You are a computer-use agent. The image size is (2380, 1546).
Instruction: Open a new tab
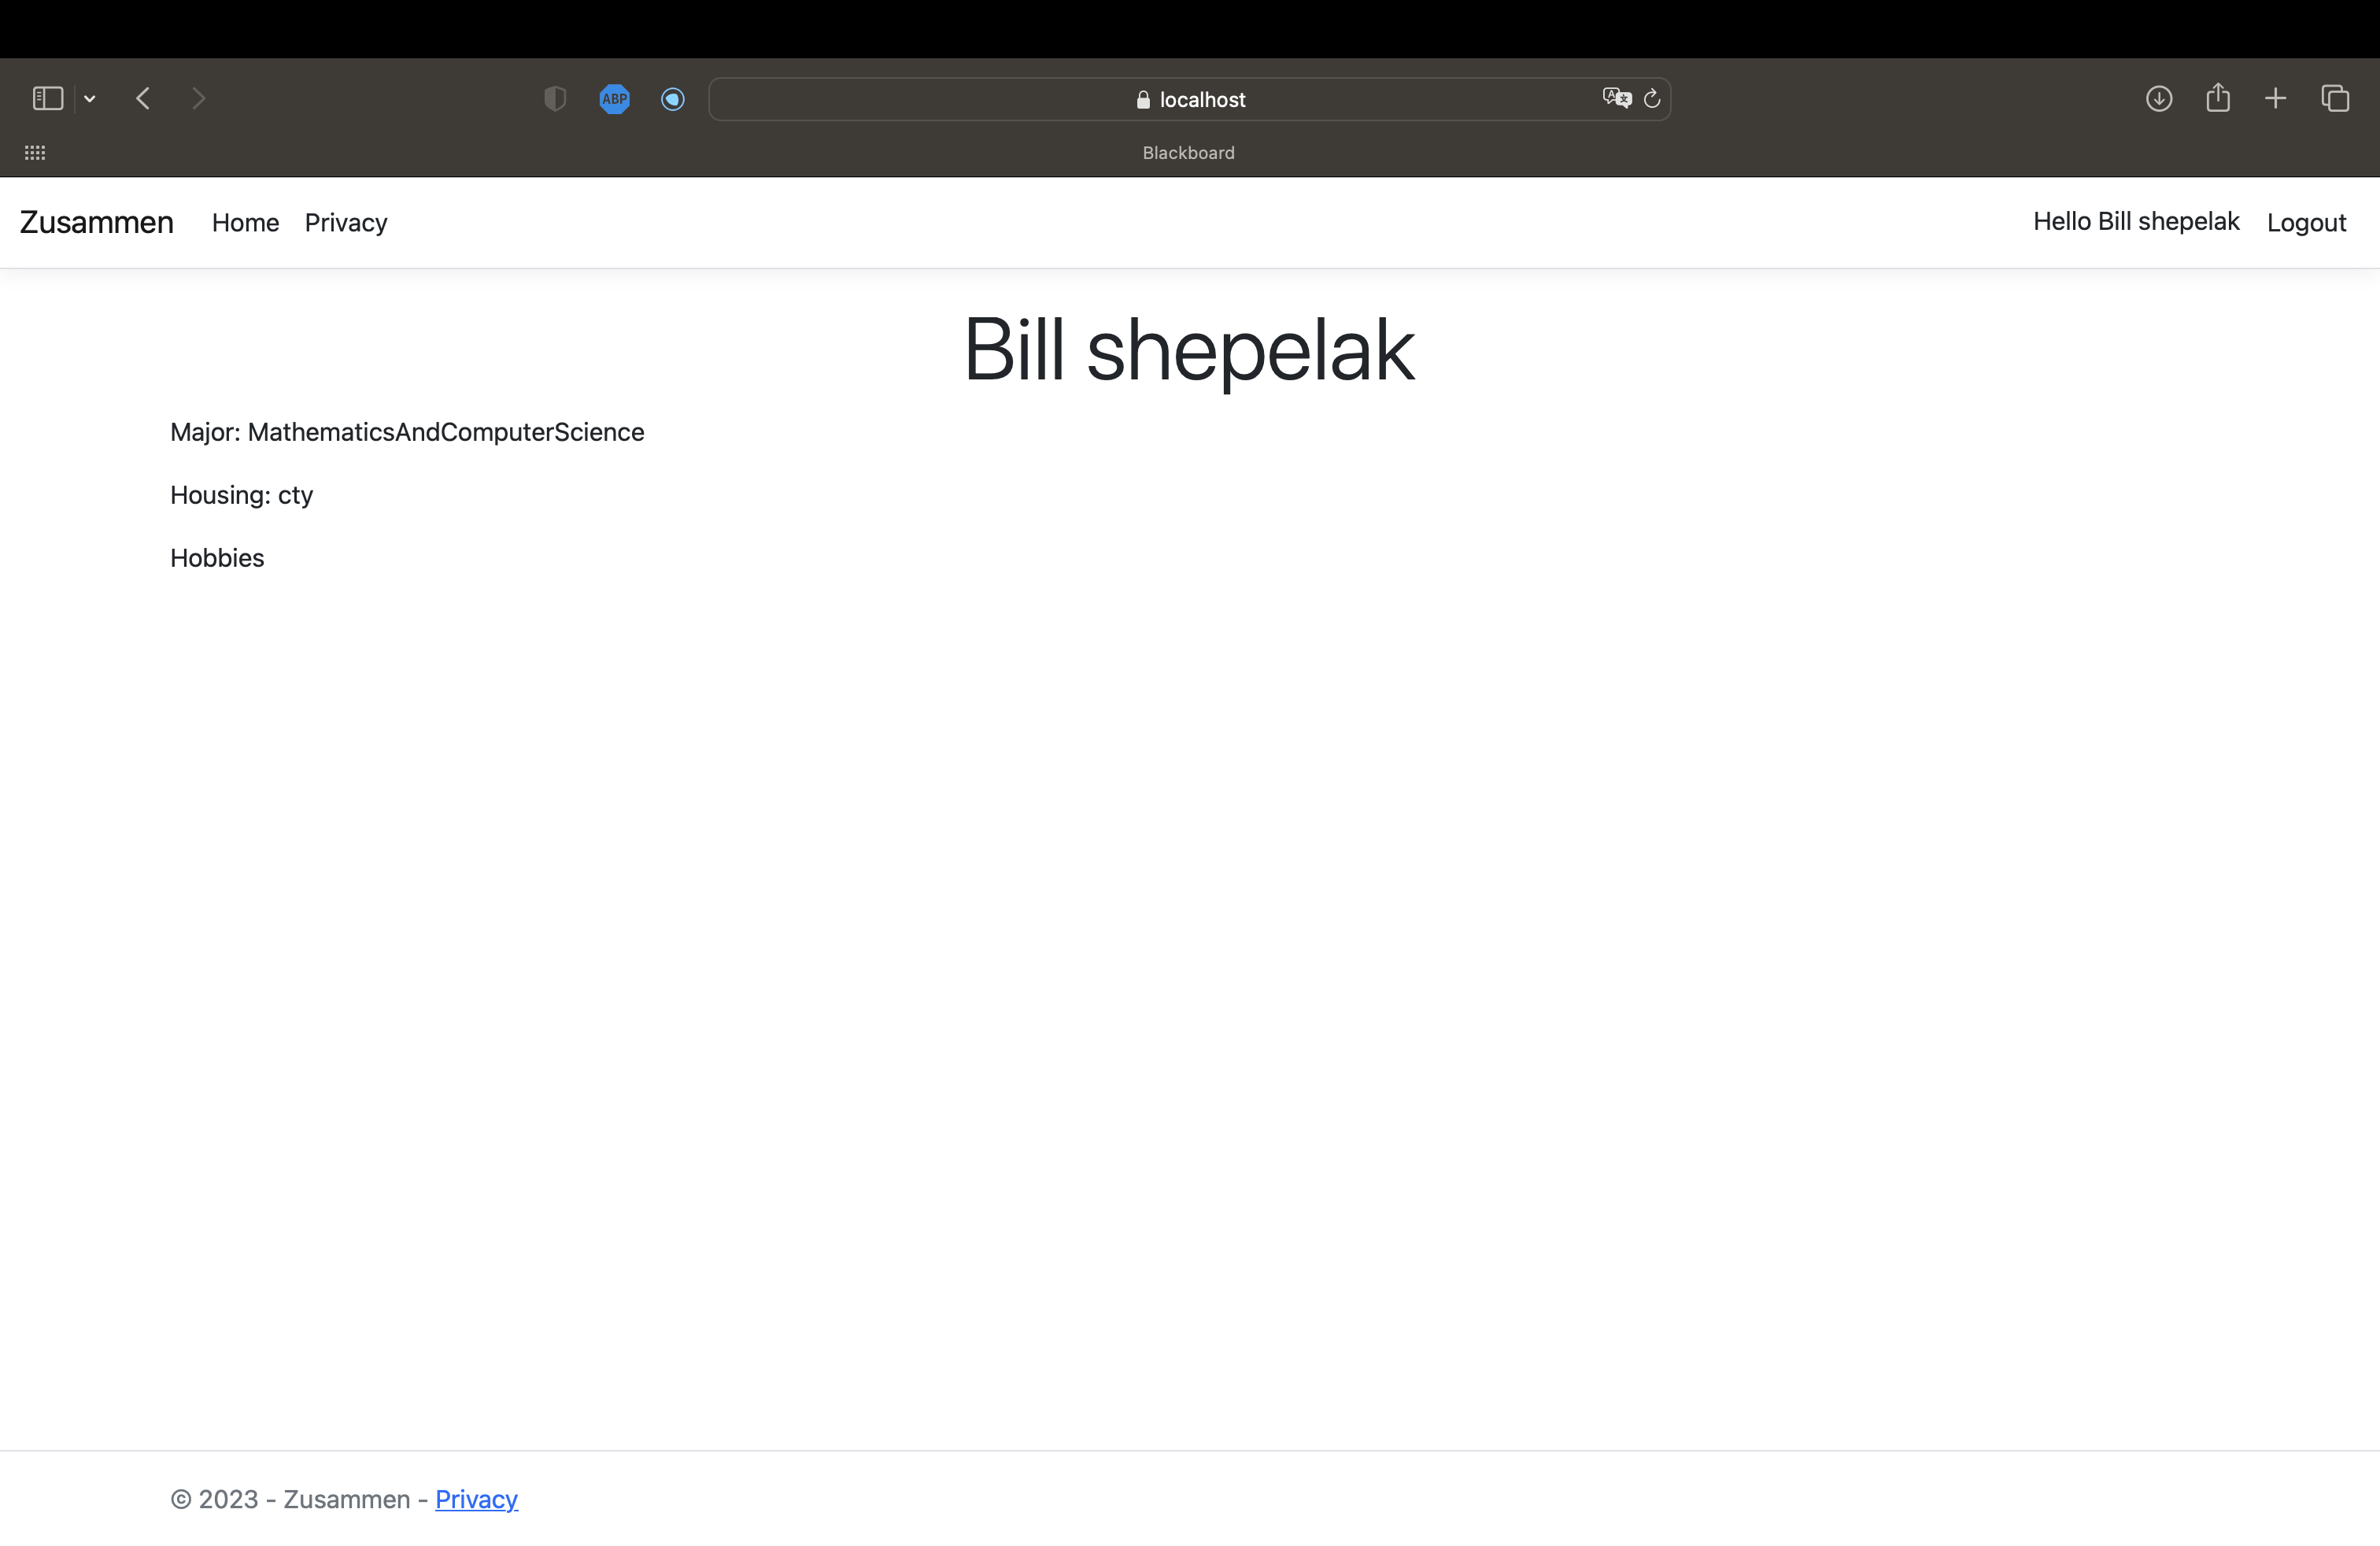[x=2276, y=98]
